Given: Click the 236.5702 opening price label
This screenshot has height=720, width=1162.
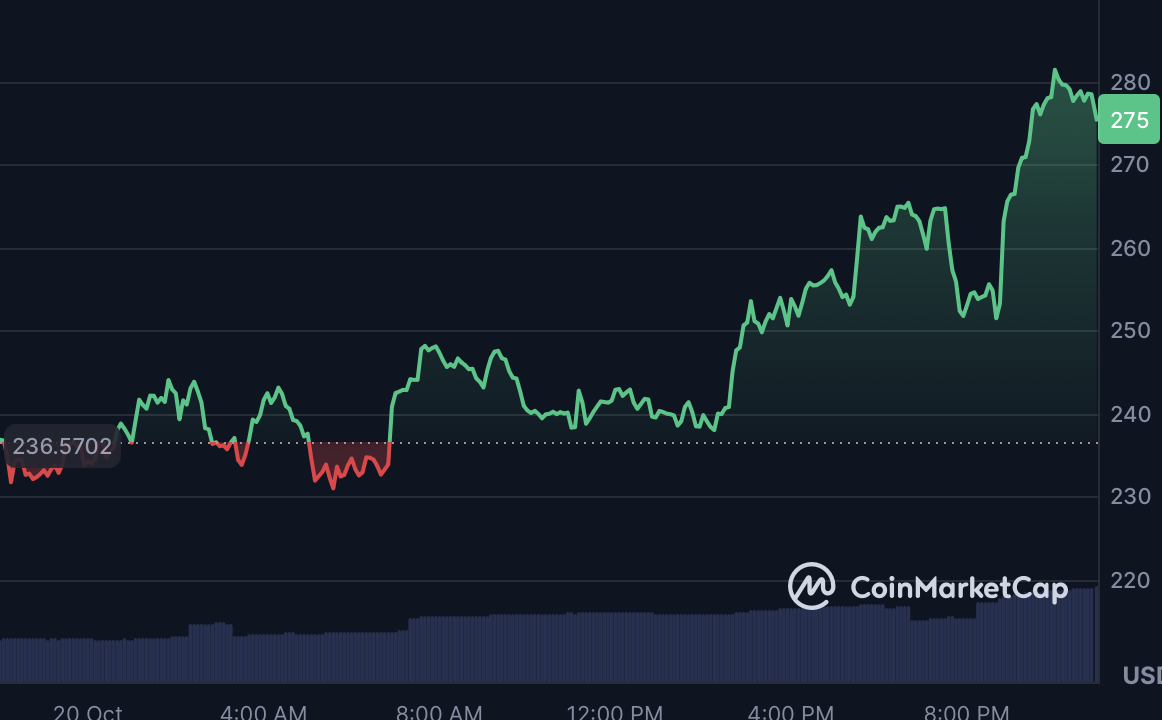Looking at the screenshot, I should 62,446.
